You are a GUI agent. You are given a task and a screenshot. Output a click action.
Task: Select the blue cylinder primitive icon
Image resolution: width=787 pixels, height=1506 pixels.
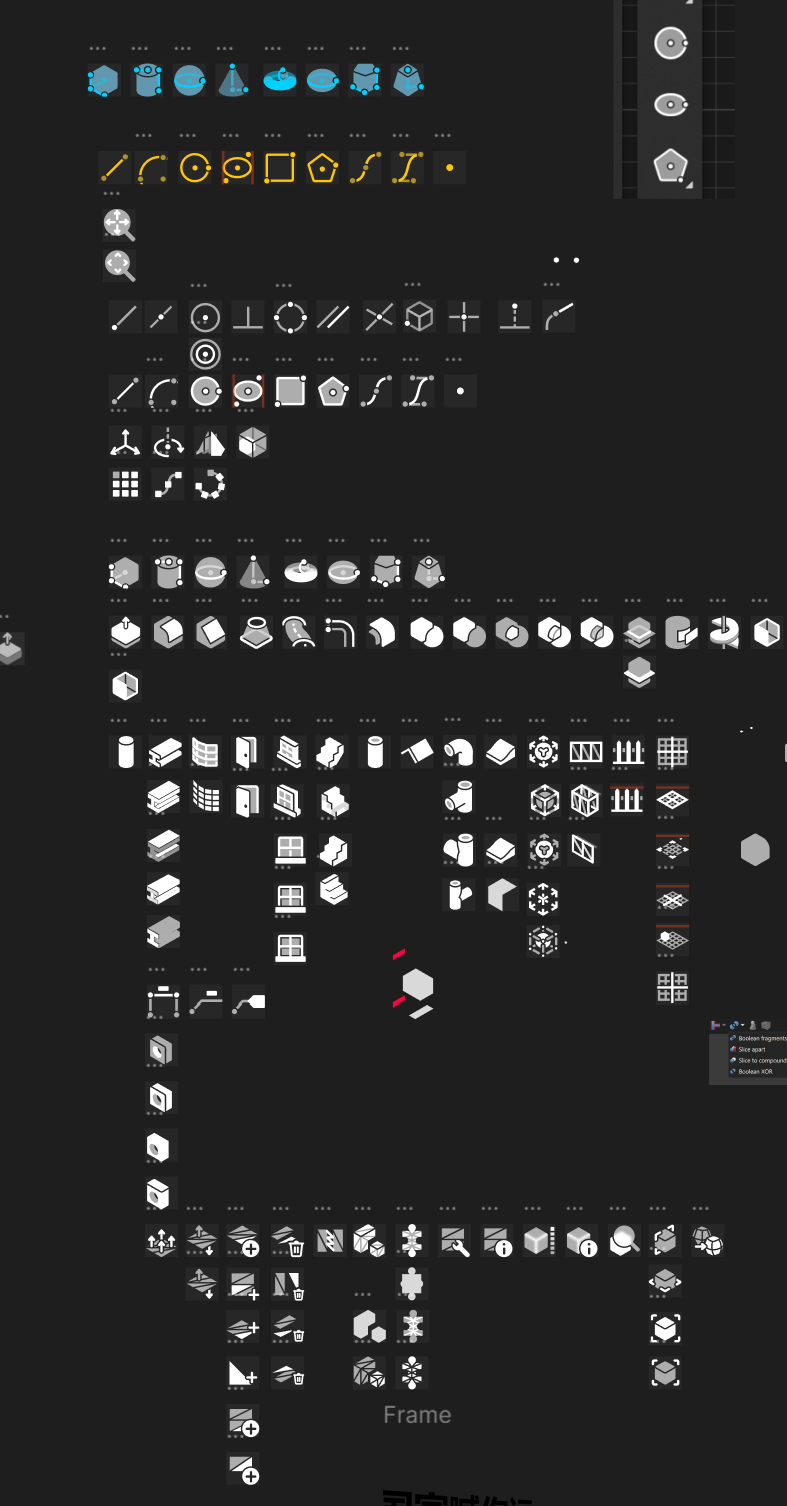pyautogui.click(x=148, y=80)
